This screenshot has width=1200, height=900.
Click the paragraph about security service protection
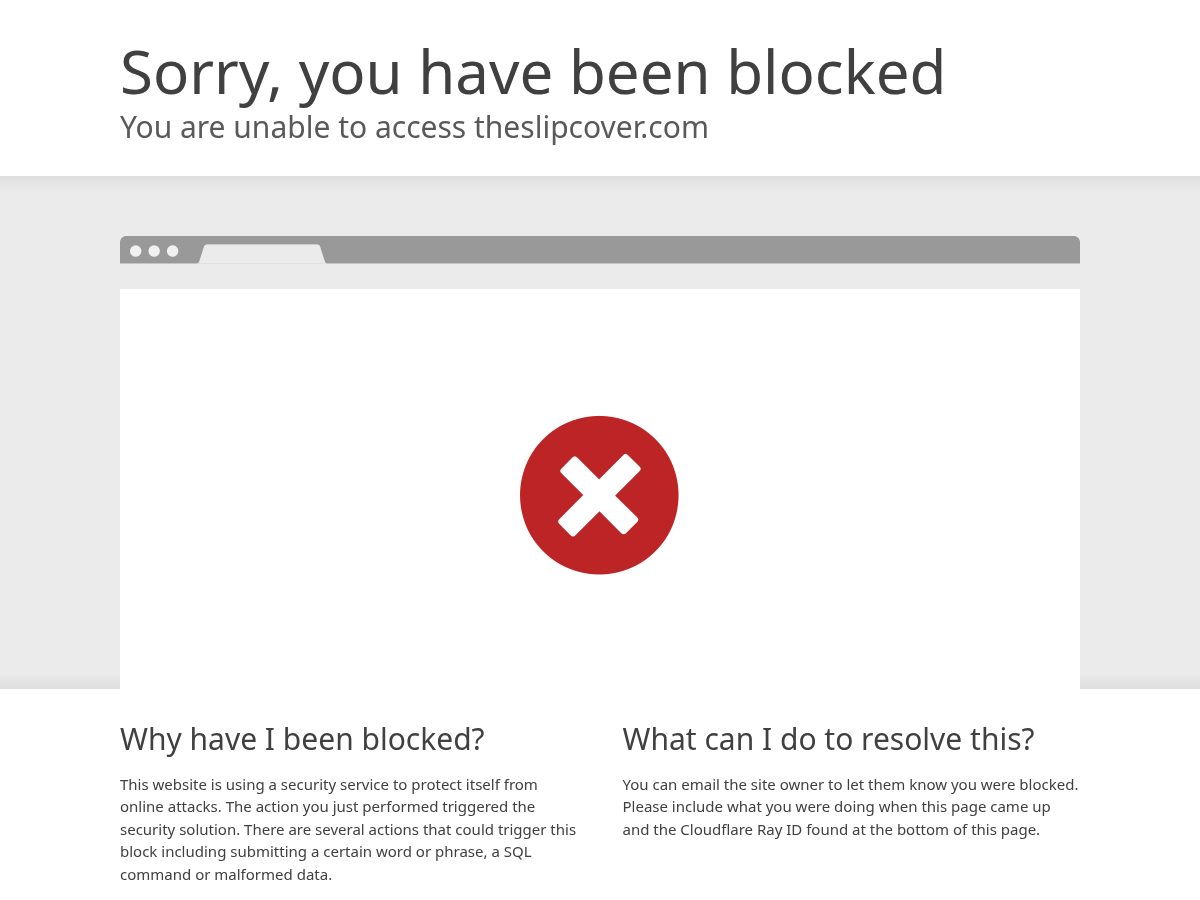(x=348, y=829)
